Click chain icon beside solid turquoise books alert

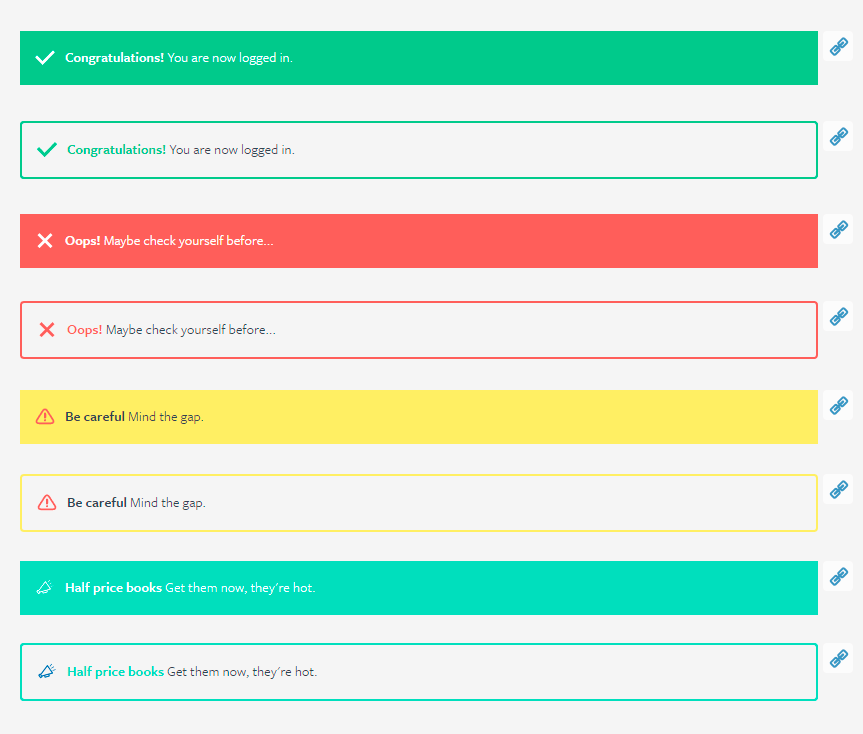tap(839, 576)
